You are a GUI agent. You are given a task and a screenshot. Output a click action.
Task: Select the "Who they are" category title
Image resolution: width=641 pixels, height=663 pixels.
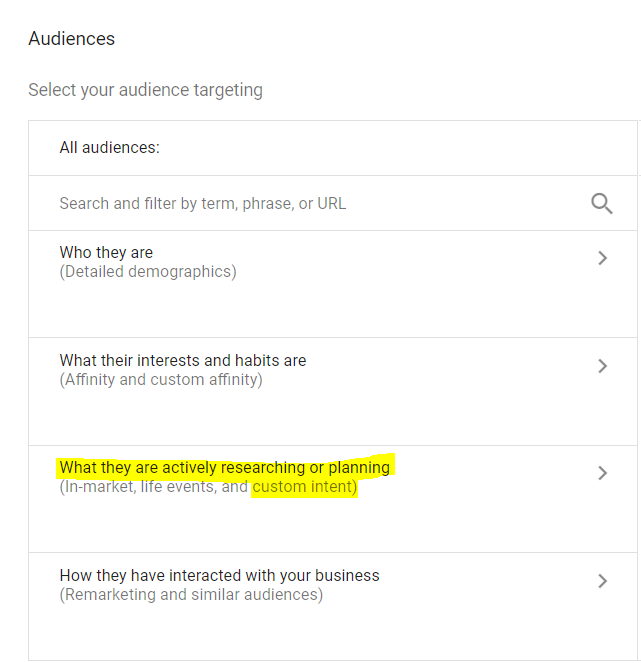(x=106, y=252)
